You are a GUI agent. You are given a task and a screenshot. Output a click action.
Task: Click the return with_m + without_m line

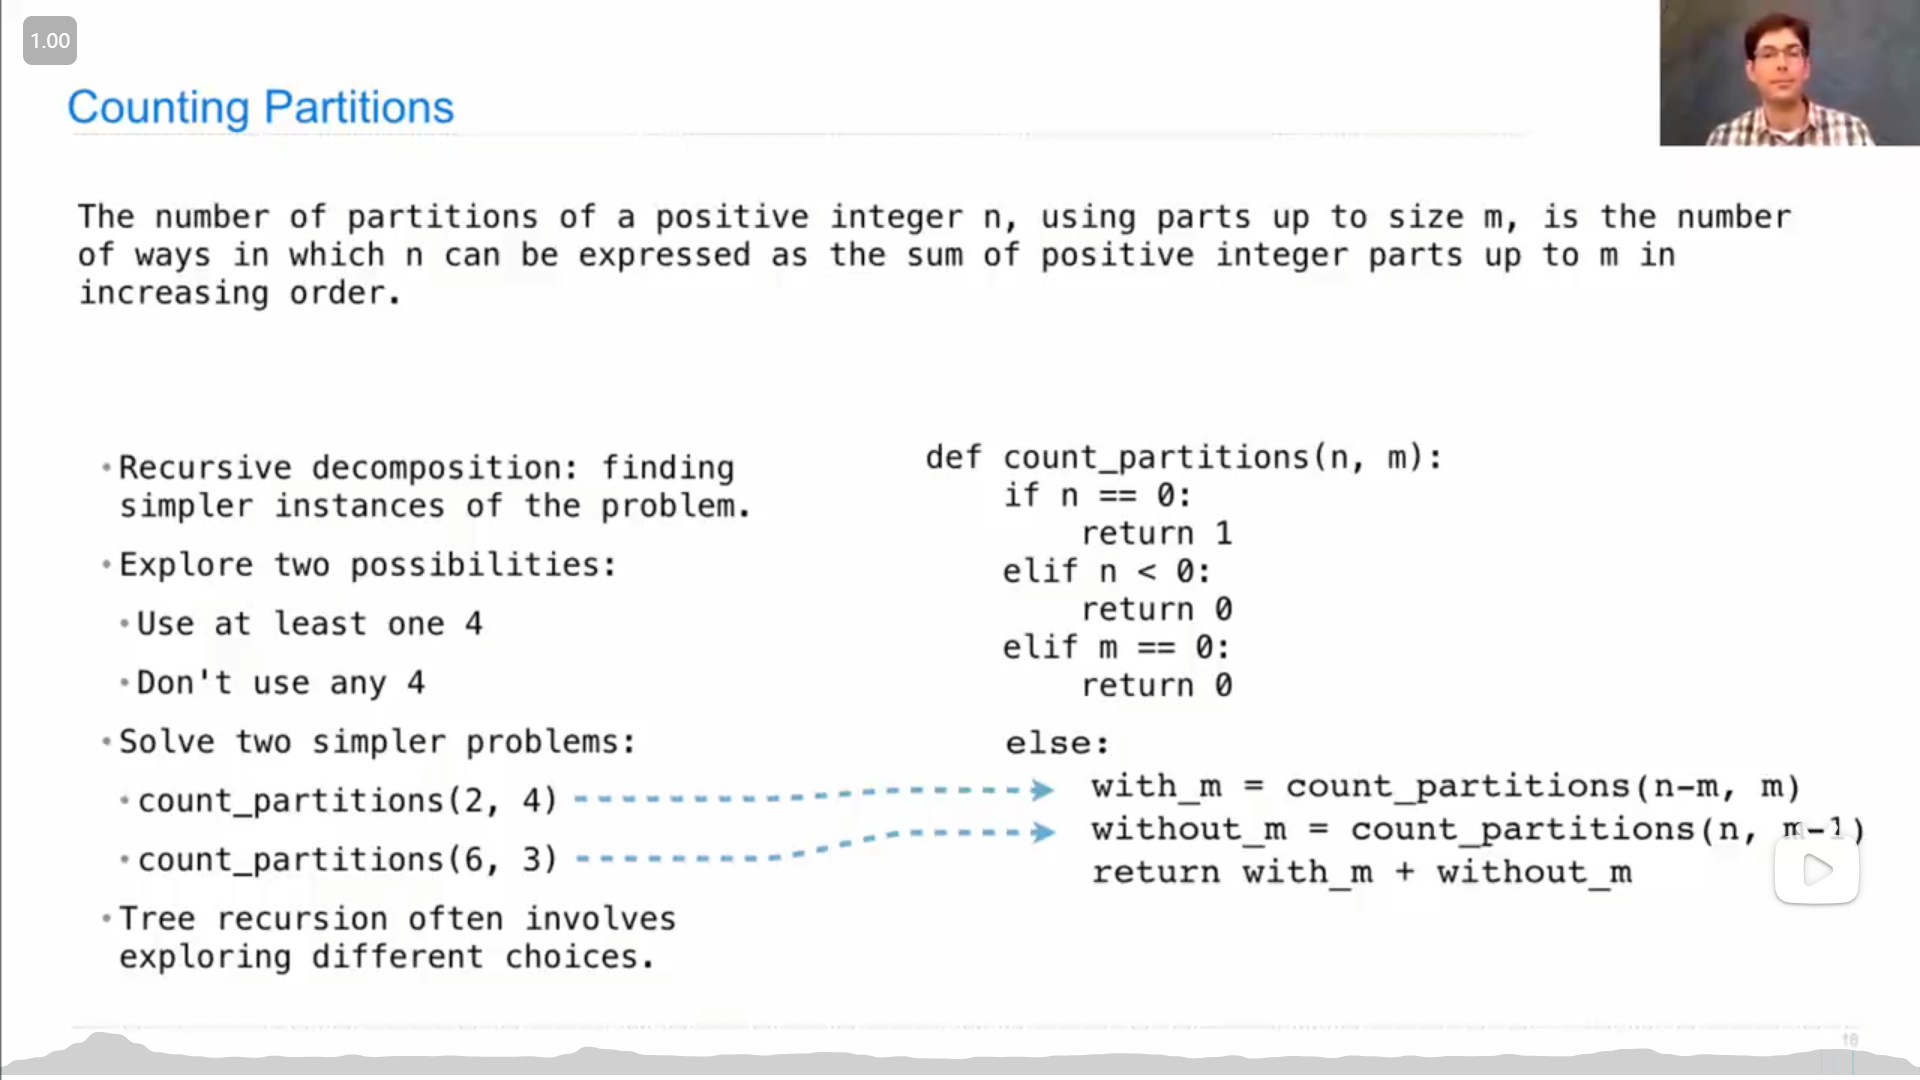(1361, 872)
